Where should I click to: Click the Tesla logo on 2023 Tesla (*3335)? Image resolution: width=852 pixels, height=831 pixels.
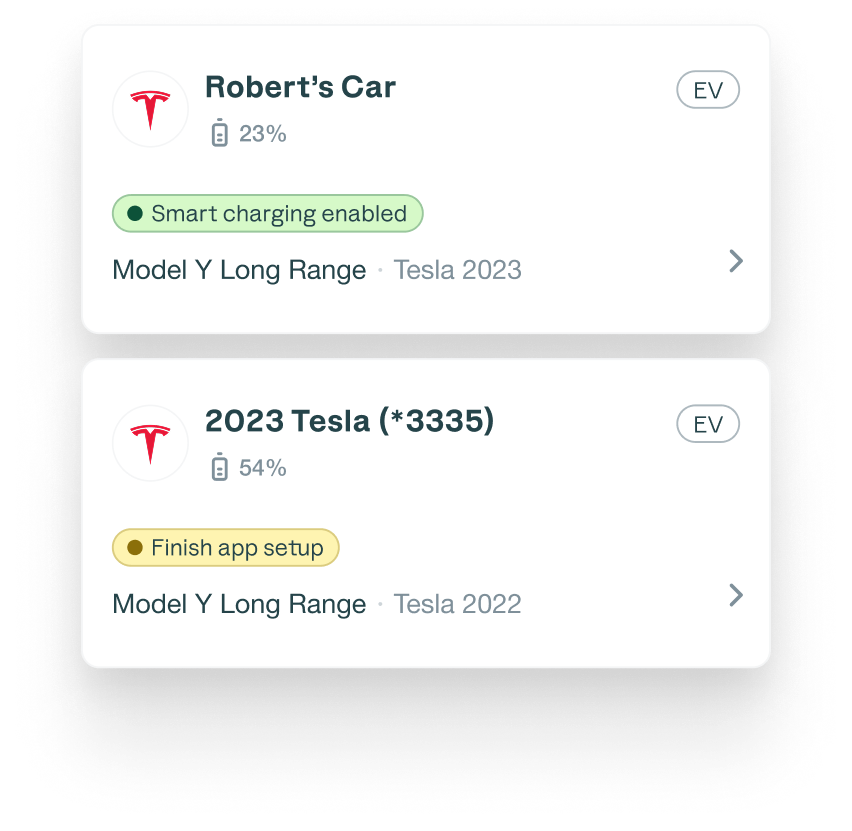click(x=151, y=443)
